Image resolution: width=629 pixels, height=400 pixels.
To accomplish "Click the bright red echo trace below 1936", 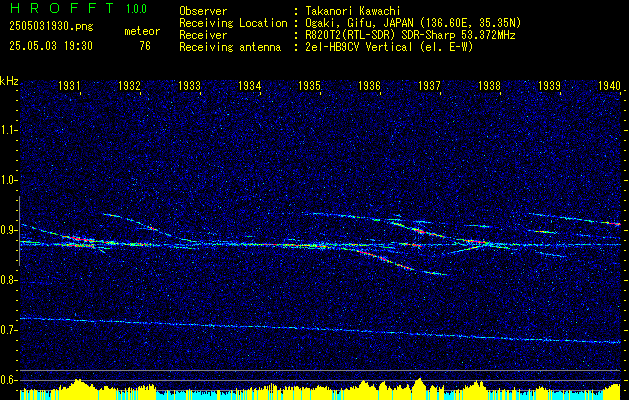I will tap(387, 261).
